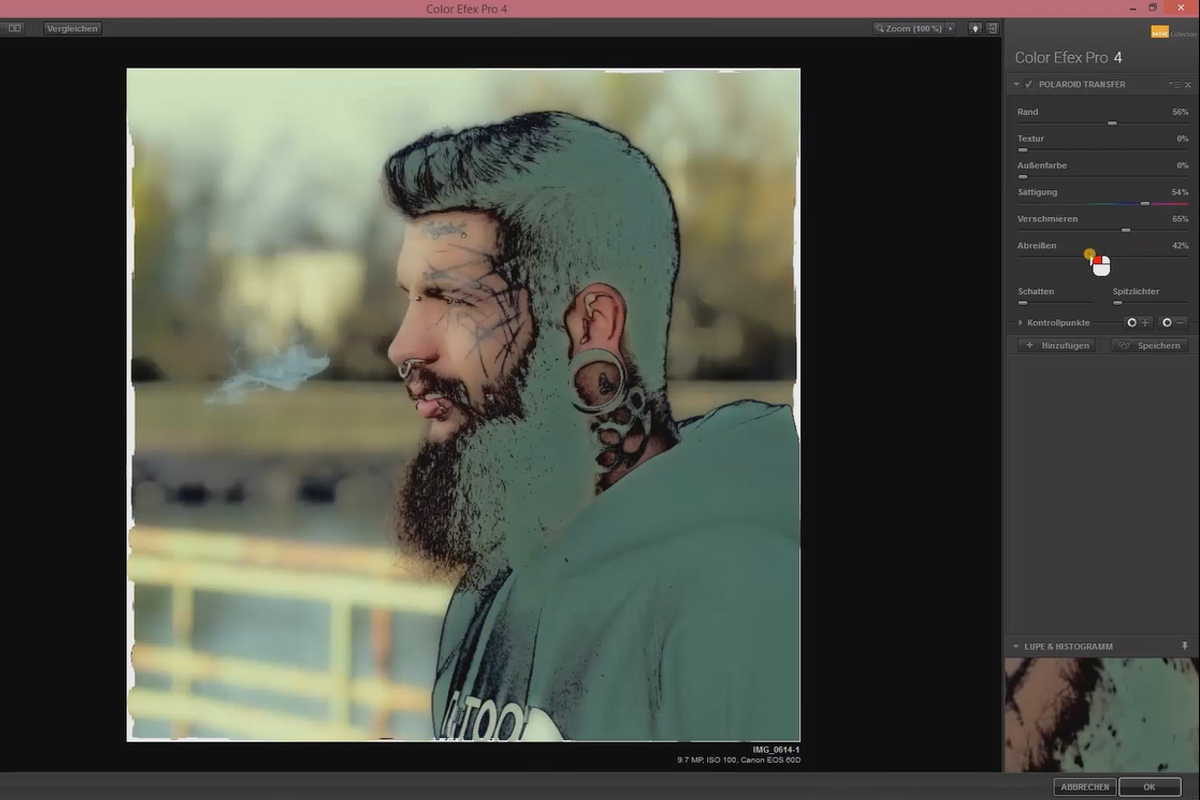Toggle before/after with the Vergleichen button
Image resolution: width=1200 pixels, height=800 pixels.
click(x=71, y=28)
